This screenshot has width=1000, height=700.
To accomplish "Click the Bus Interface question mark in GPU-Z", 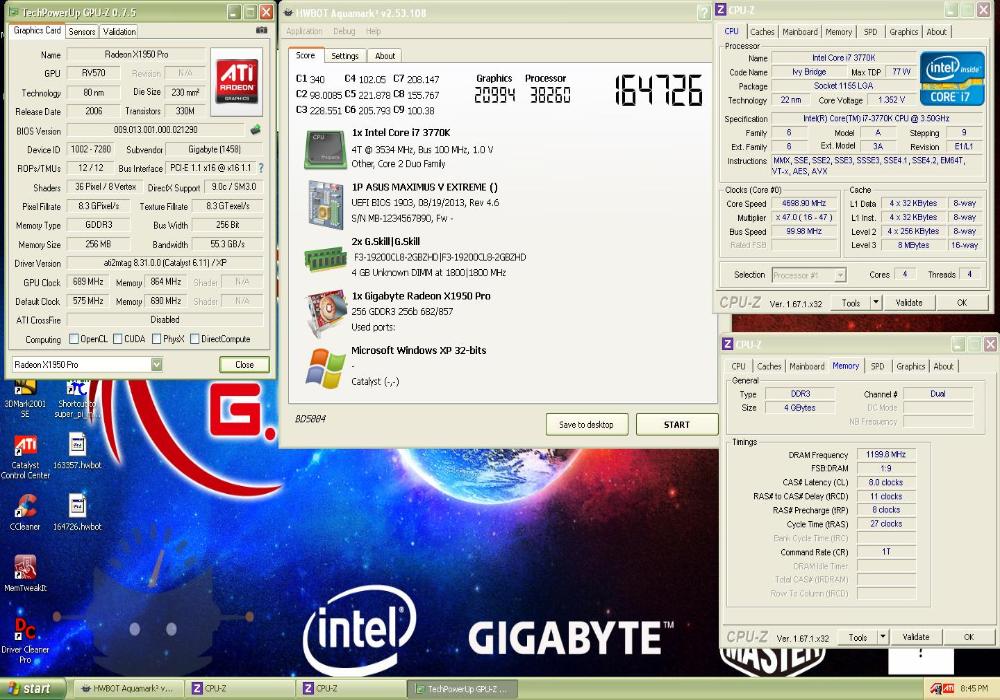I will tap(261, 168).
